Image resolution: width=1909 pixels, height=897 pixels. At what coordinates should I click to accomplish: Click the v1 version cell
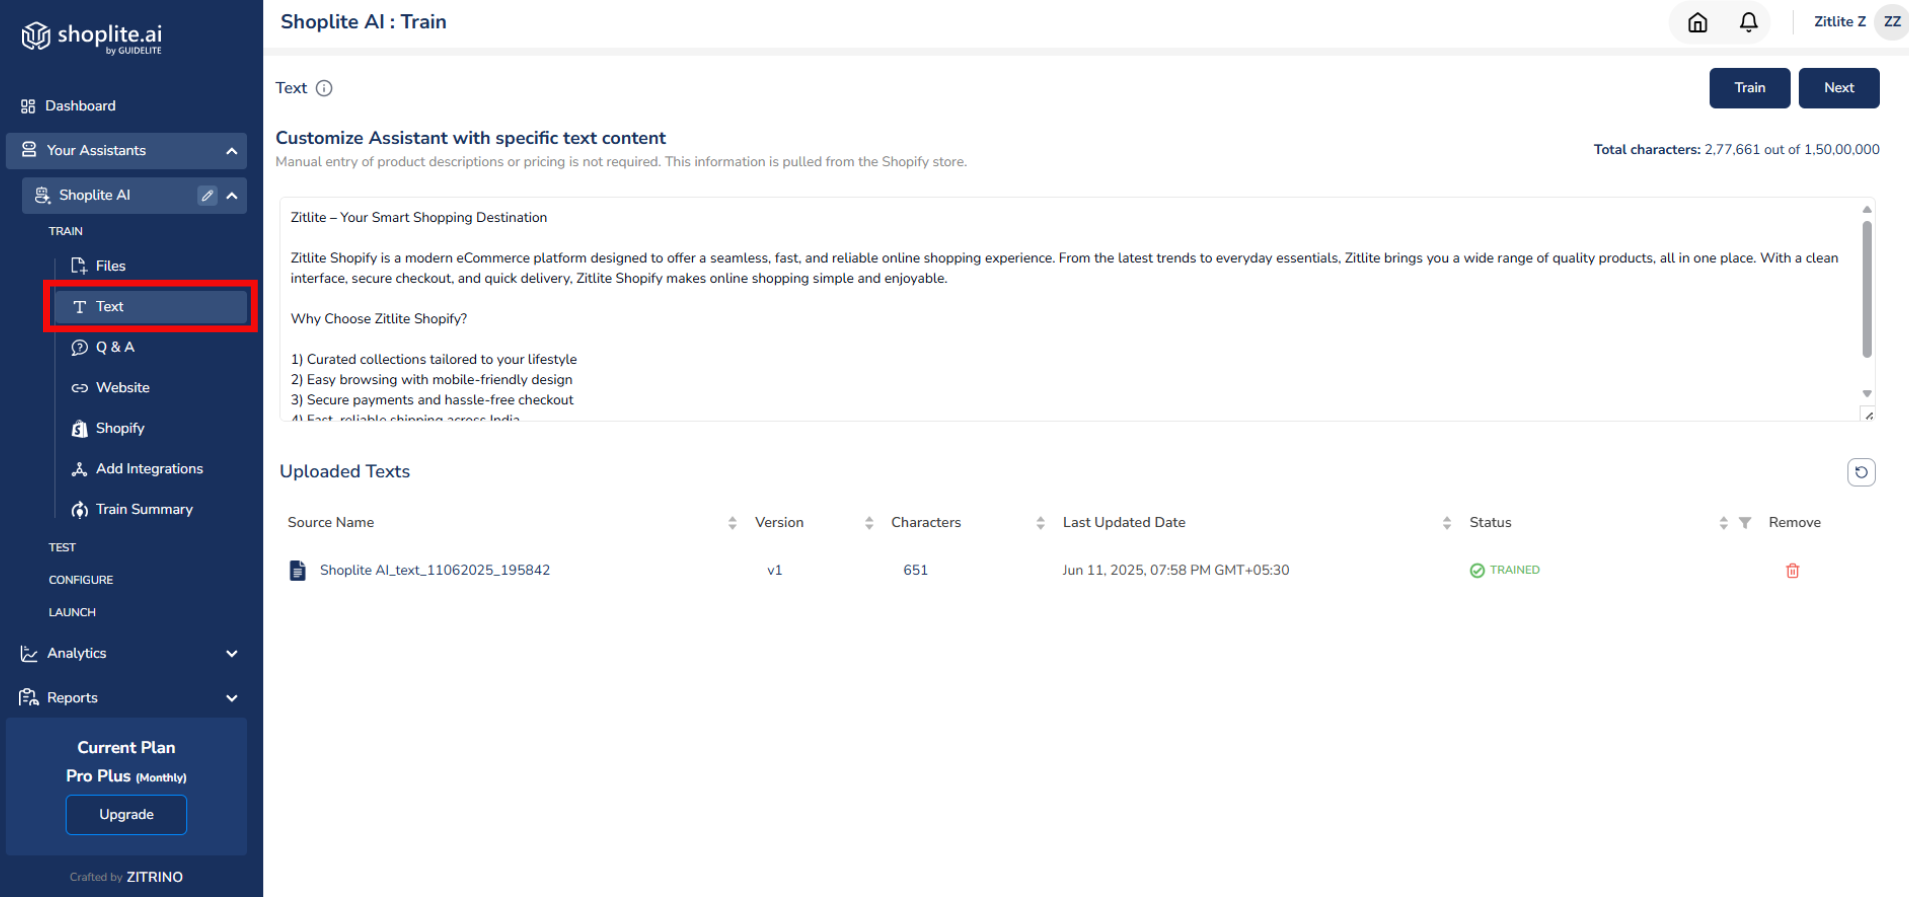[x=774, y=570]
